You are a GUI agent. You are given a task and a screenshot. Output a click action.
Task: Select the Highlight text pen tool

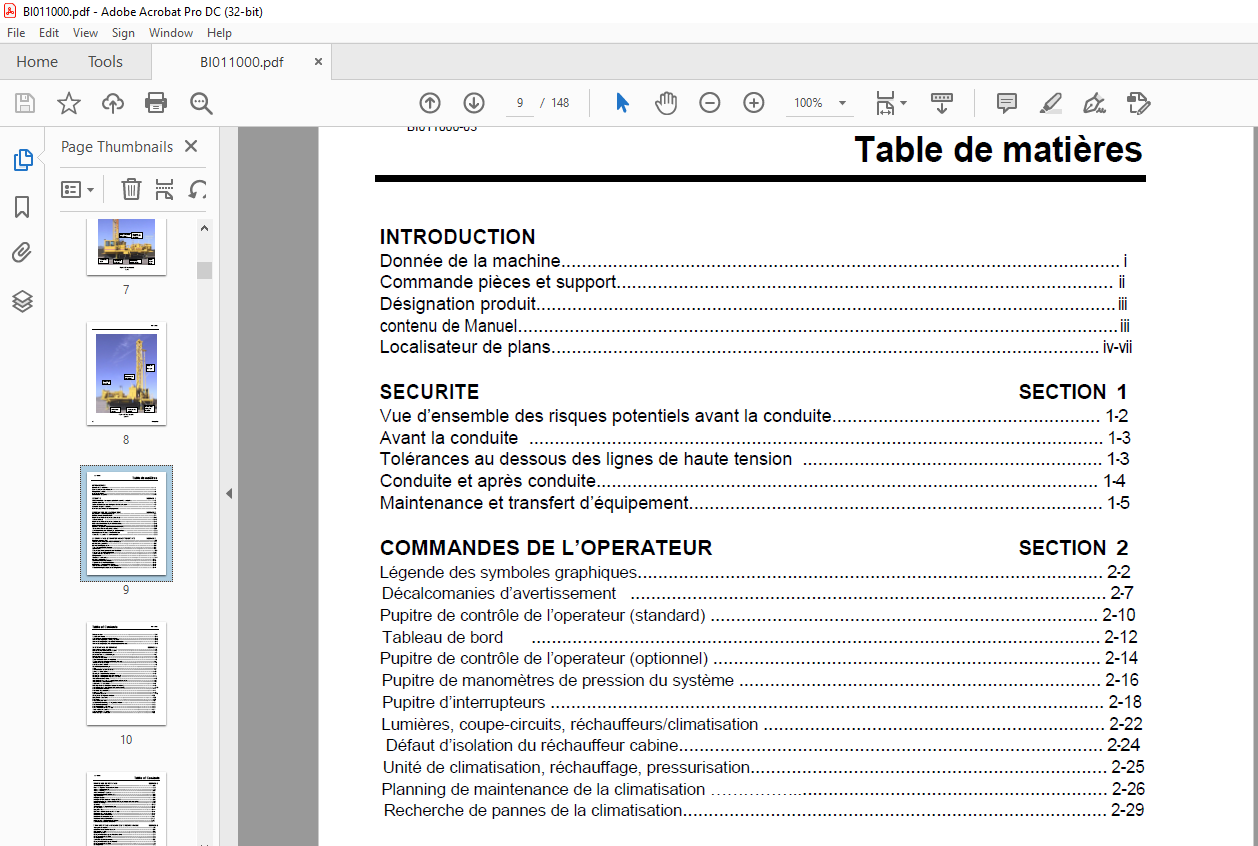(x=1051, y=103)
